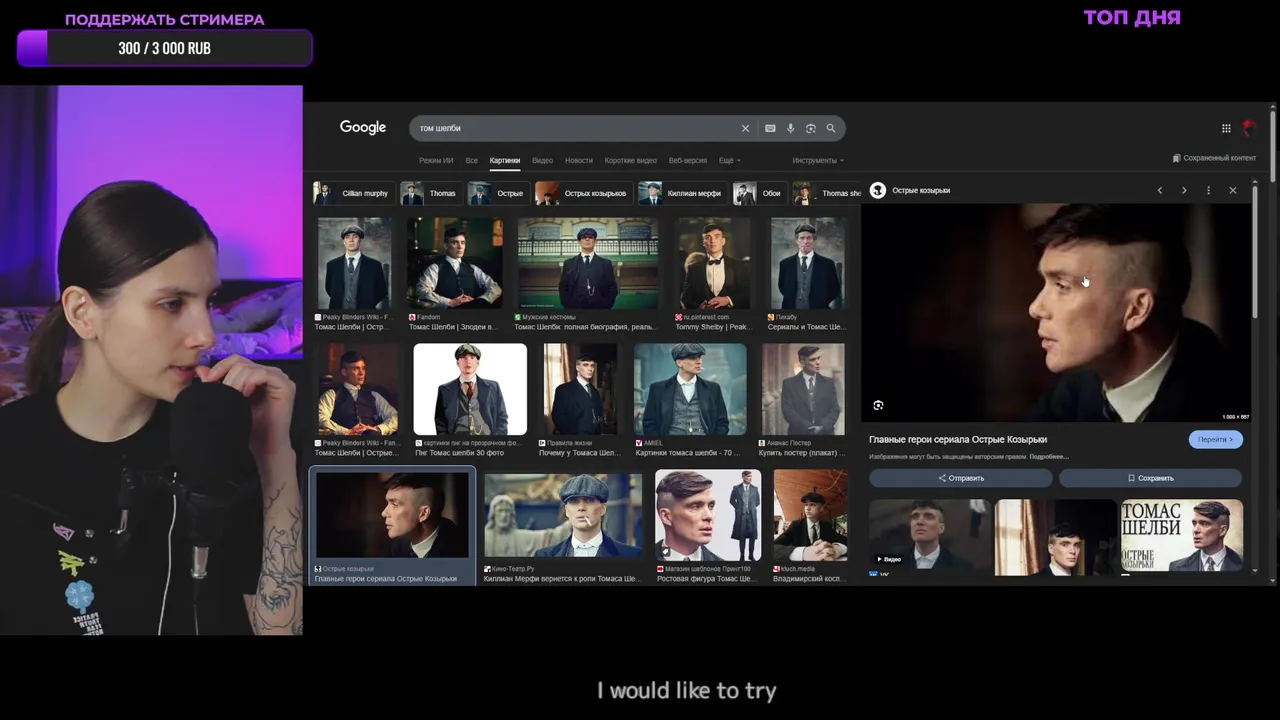
Task: Open the Инструменты dropdown
Action: pyautogui.click(x=818, y=160)
